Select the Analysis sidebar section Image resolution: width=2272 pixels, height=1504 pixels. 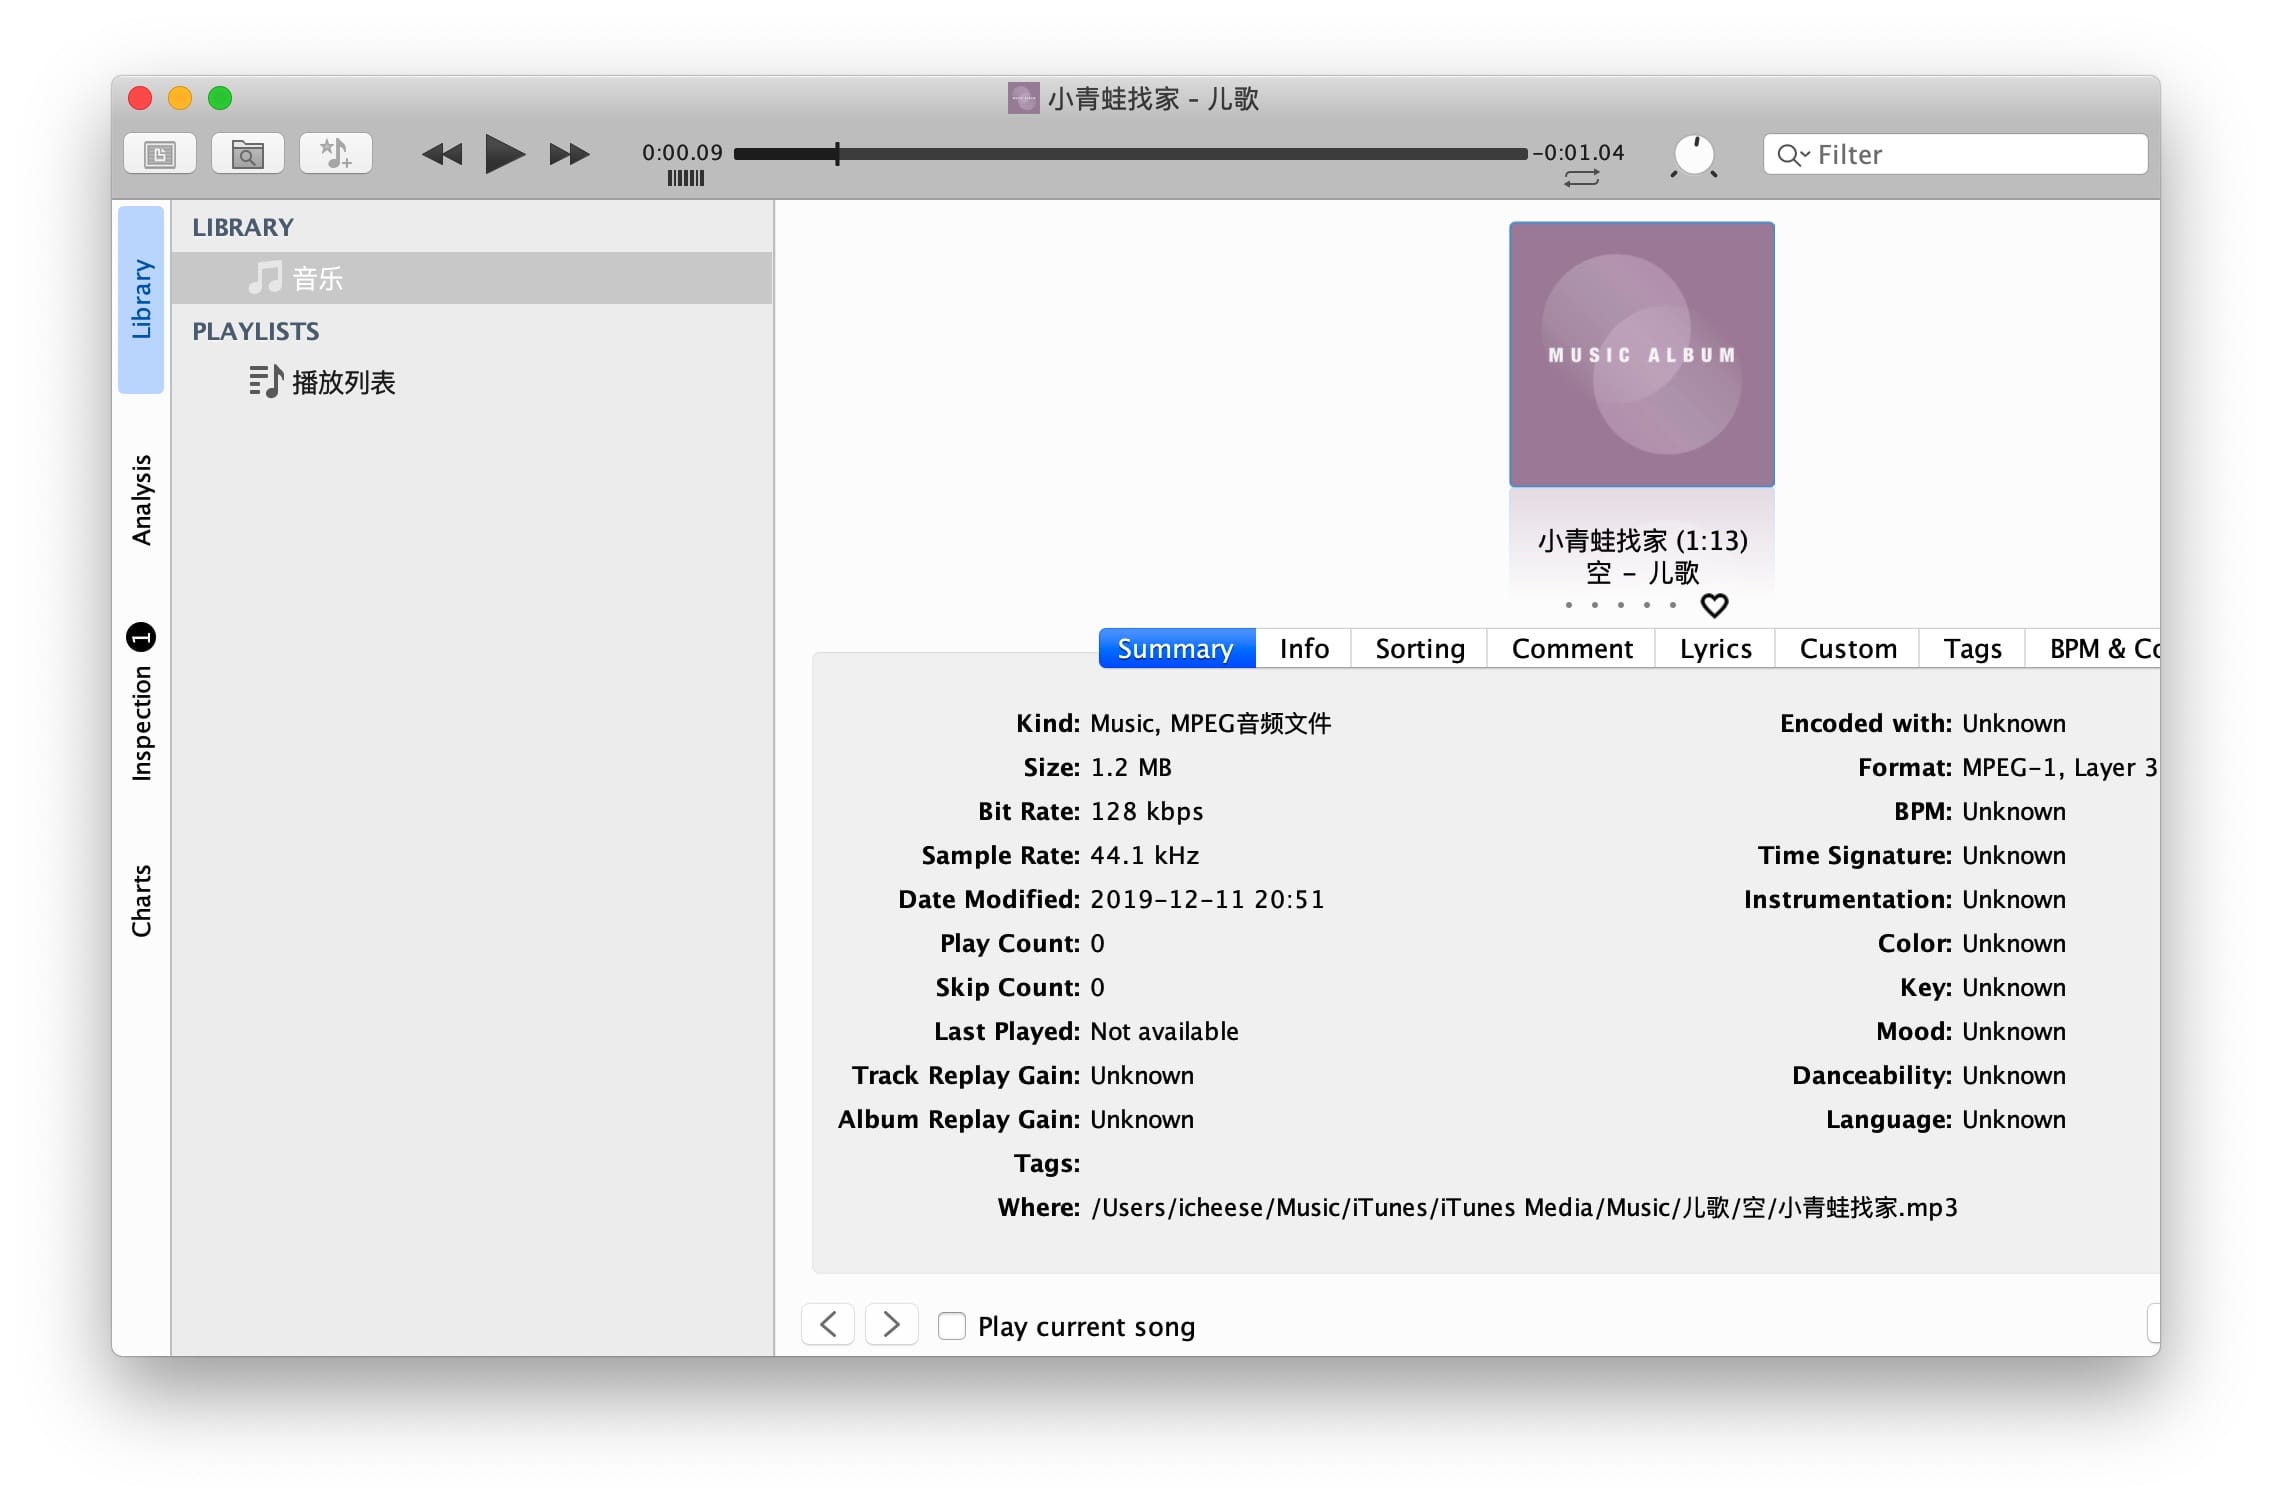coord(142,500)
